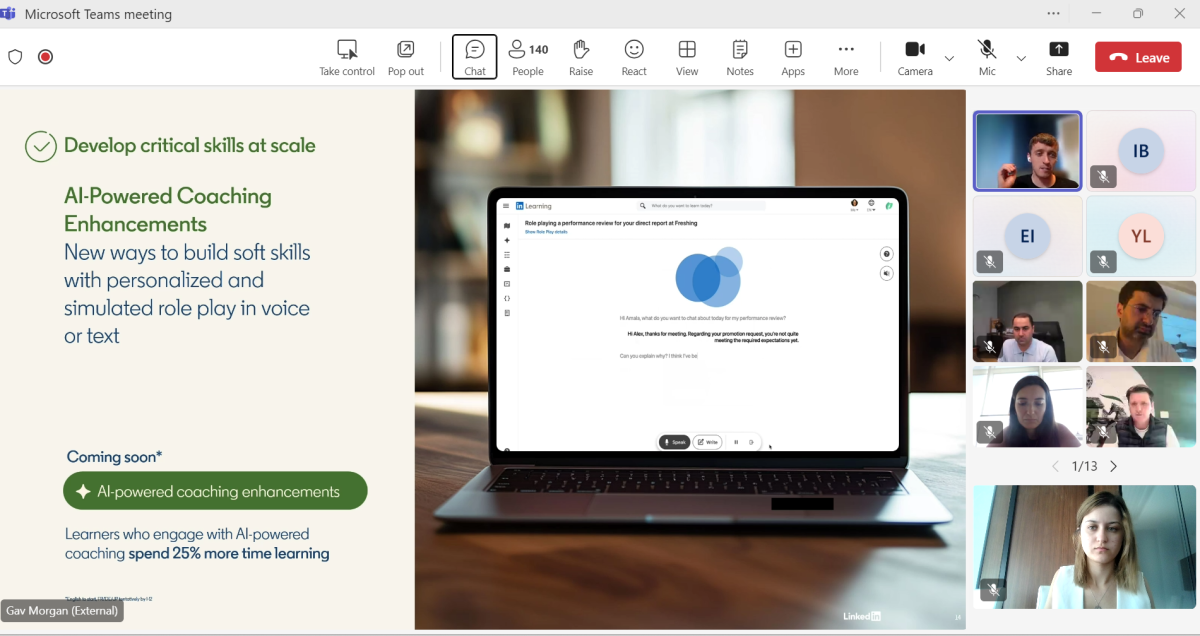Open the Chat panel
Screen dimensions: 1200x636
coord(474,57)
